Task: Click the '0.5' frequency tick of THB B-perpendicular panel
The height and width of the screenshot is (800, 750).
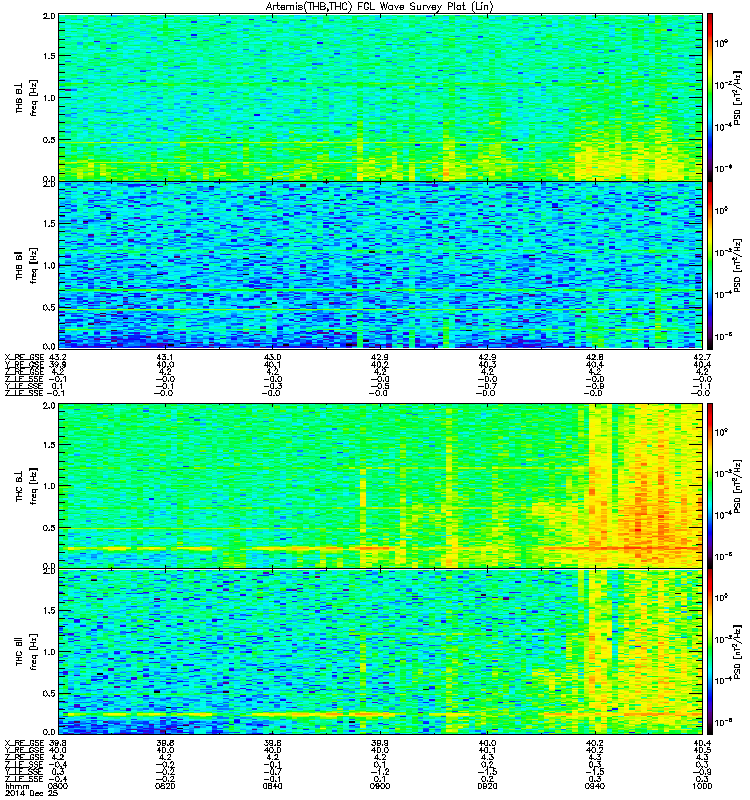Action: click(49, 140)
